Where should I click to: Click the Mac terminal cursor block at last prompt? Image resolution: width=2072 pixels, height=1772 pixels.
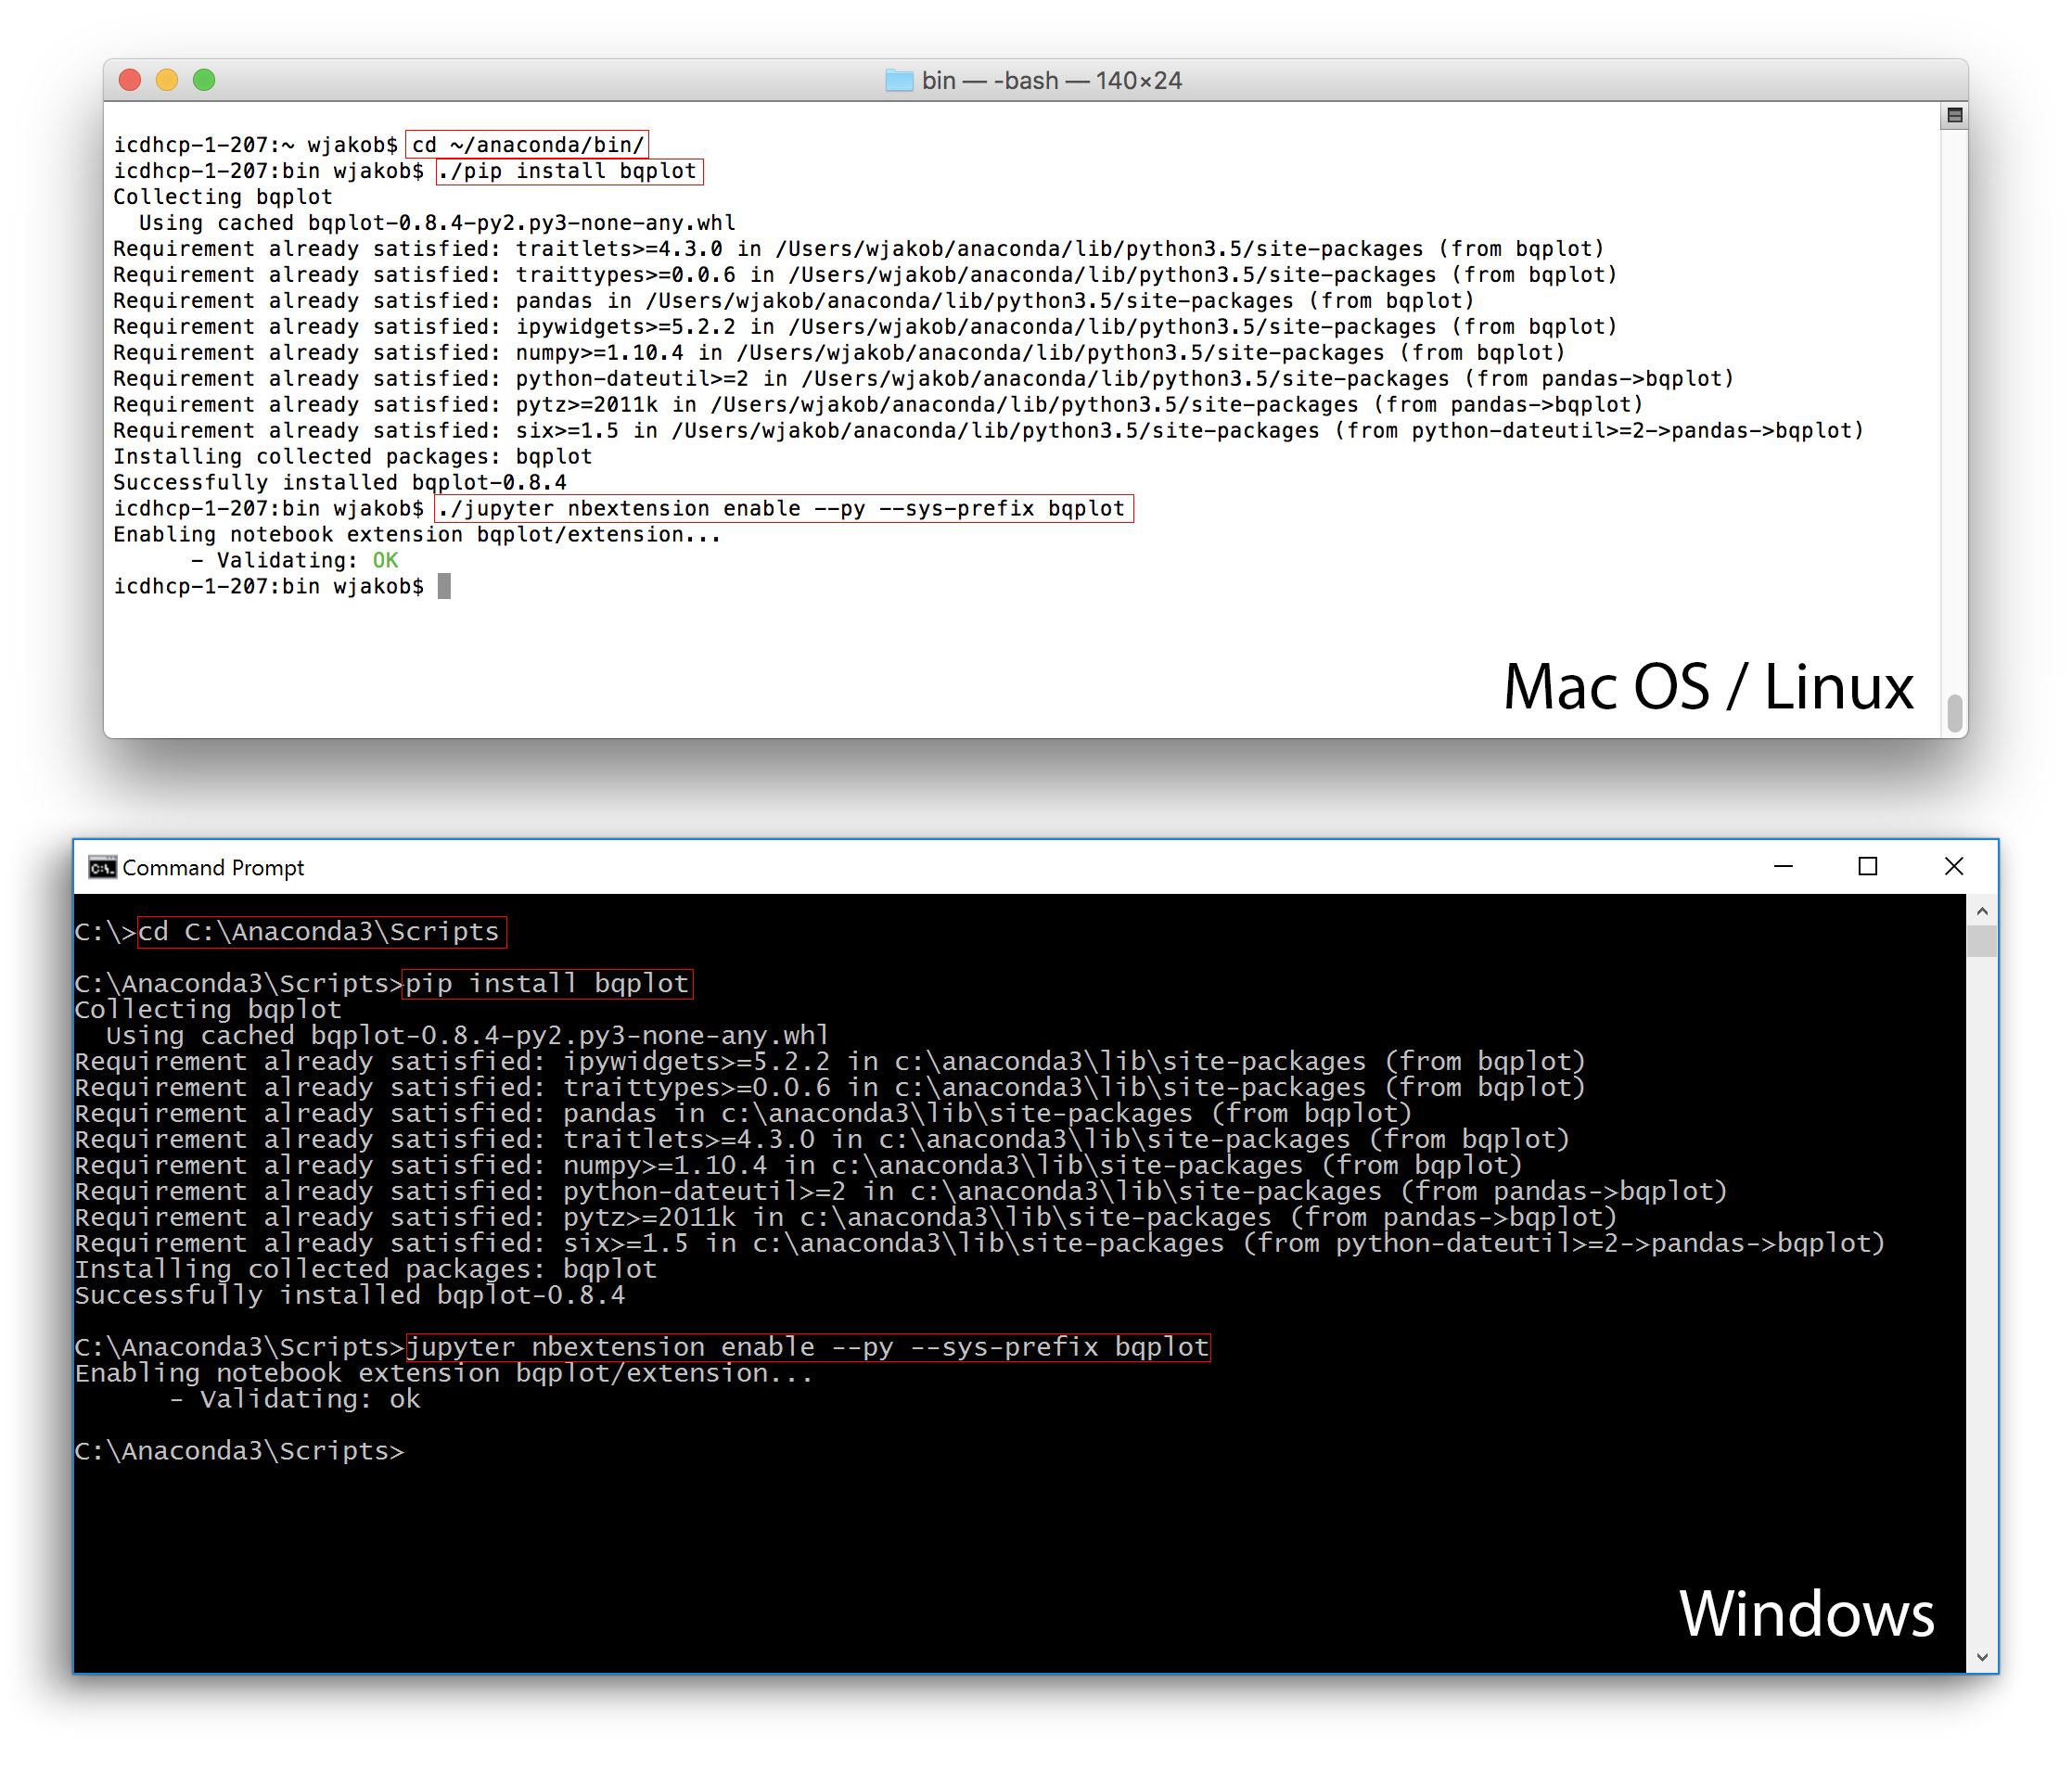coord(444,586)
